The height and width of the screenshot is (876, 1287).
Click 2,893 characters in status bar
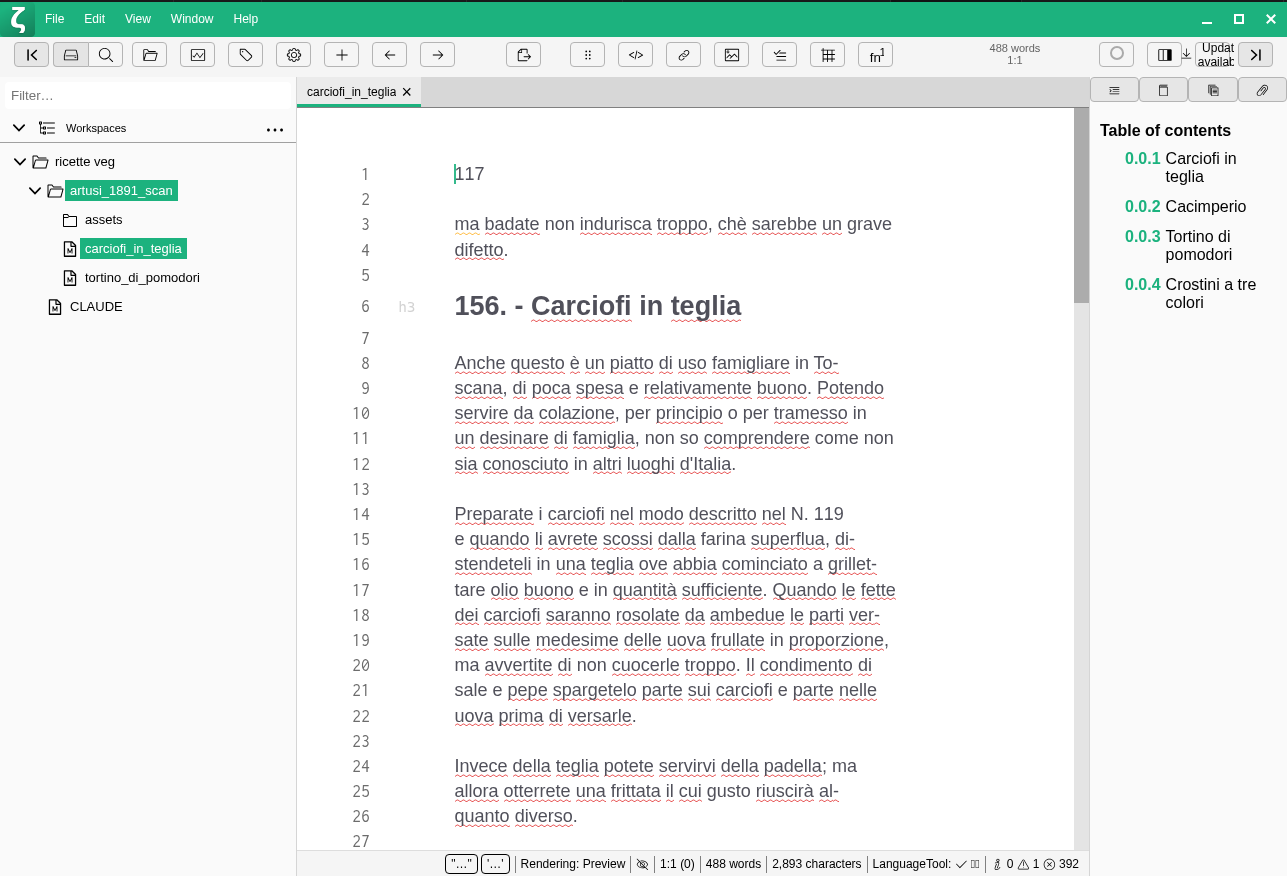click(817, 864)
